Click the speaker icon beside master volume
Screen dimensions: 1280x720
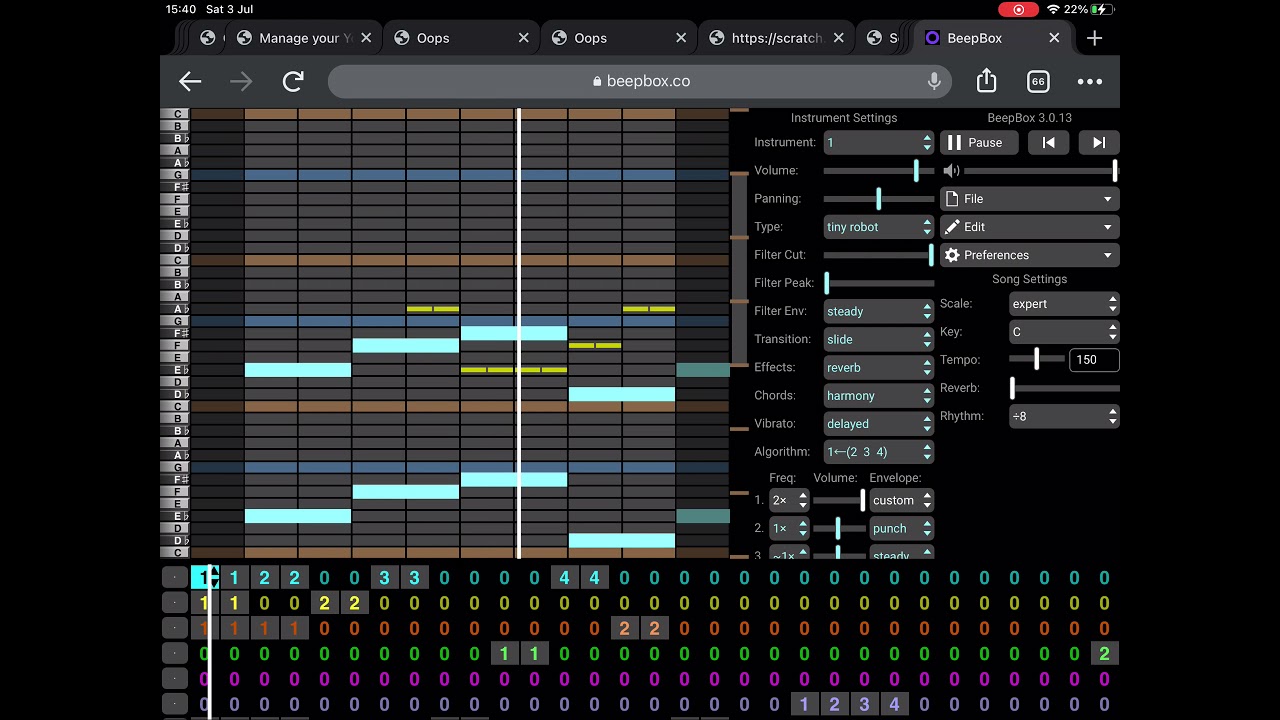(951, 171)
